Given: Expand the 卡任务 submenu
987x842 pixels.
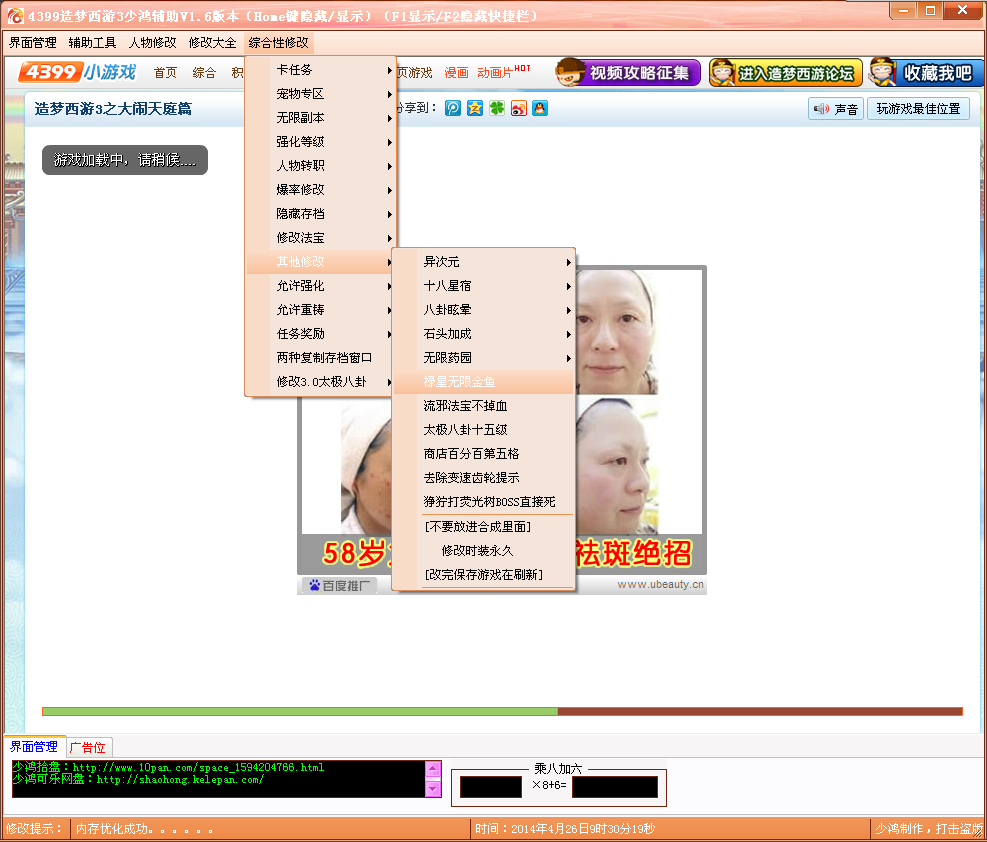Looking at the screenshot, I should pyautogui.click(x=320, y=70).
